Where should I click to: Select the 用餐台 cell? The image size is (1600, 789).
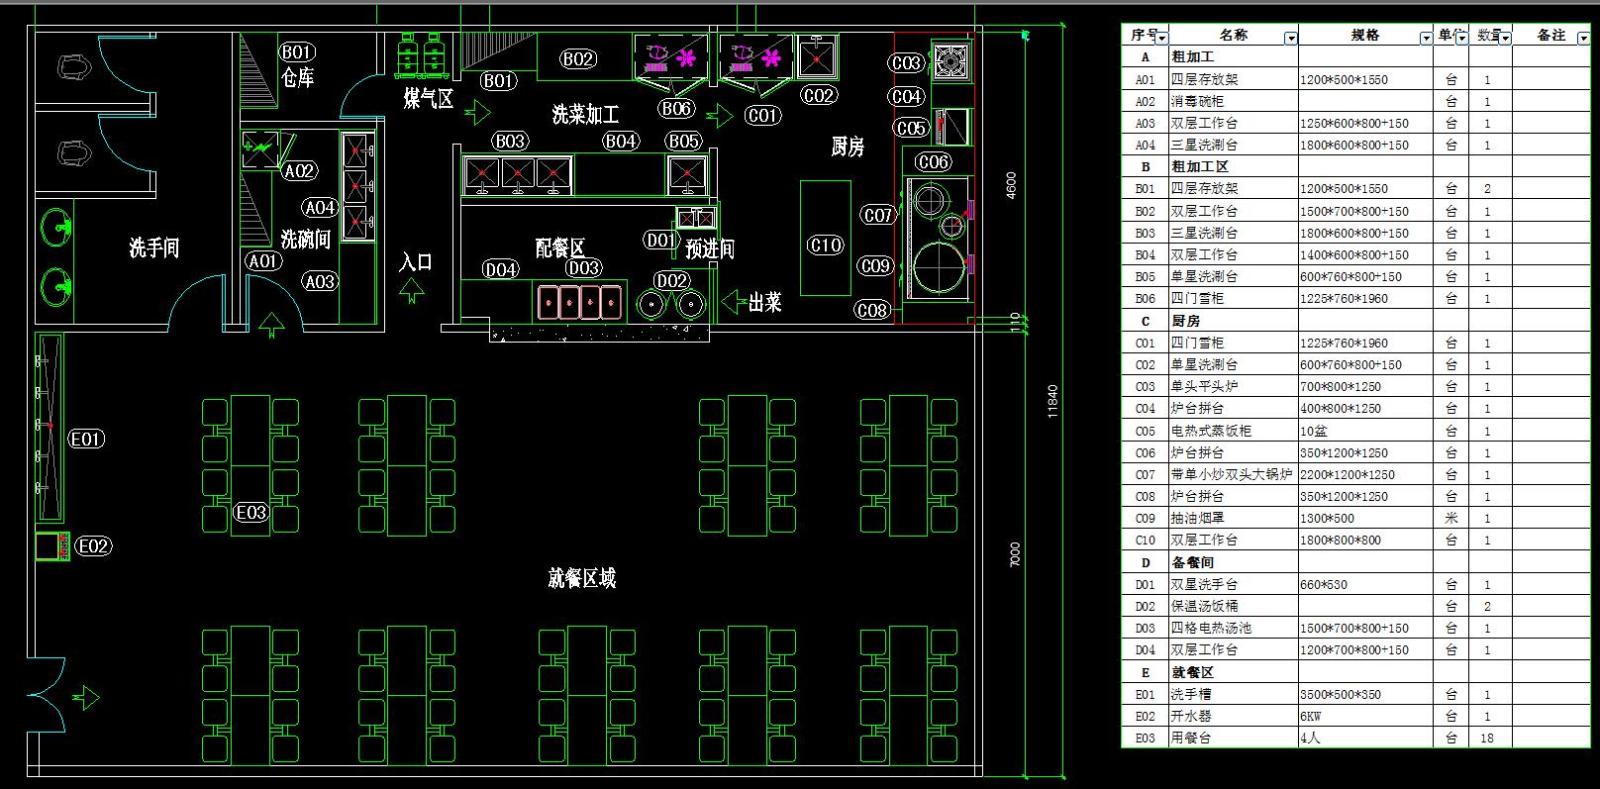click(1234, 738)
